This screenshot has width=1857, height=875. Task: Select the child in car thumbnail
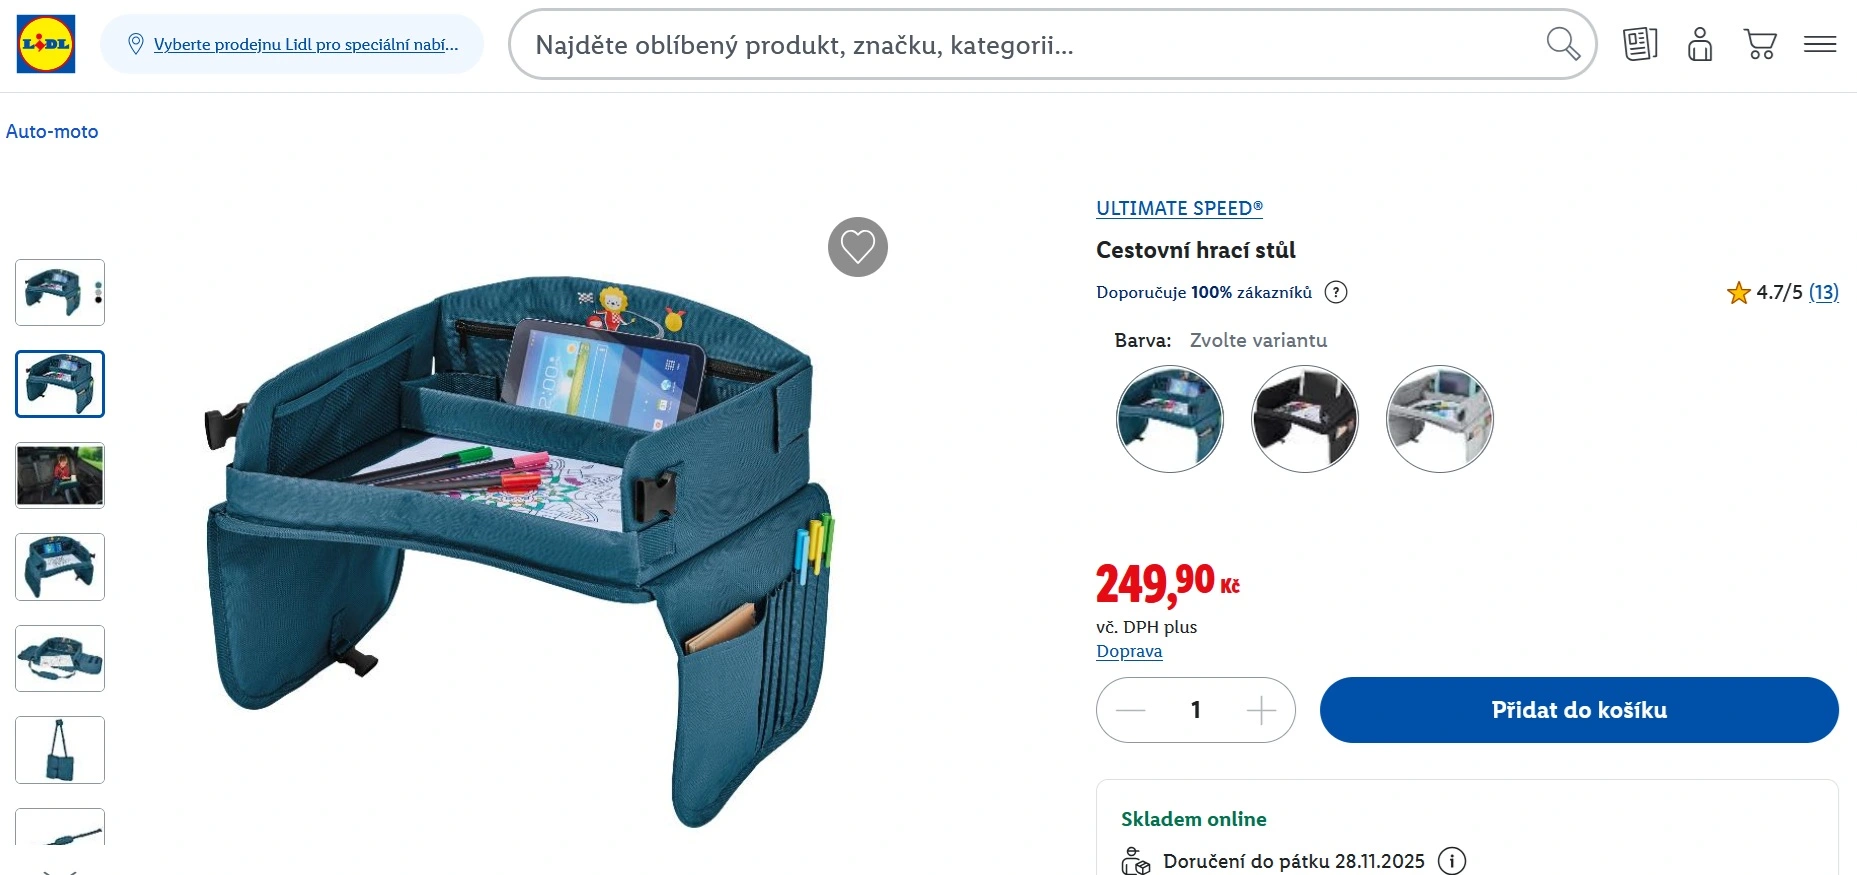coord(60,475)
